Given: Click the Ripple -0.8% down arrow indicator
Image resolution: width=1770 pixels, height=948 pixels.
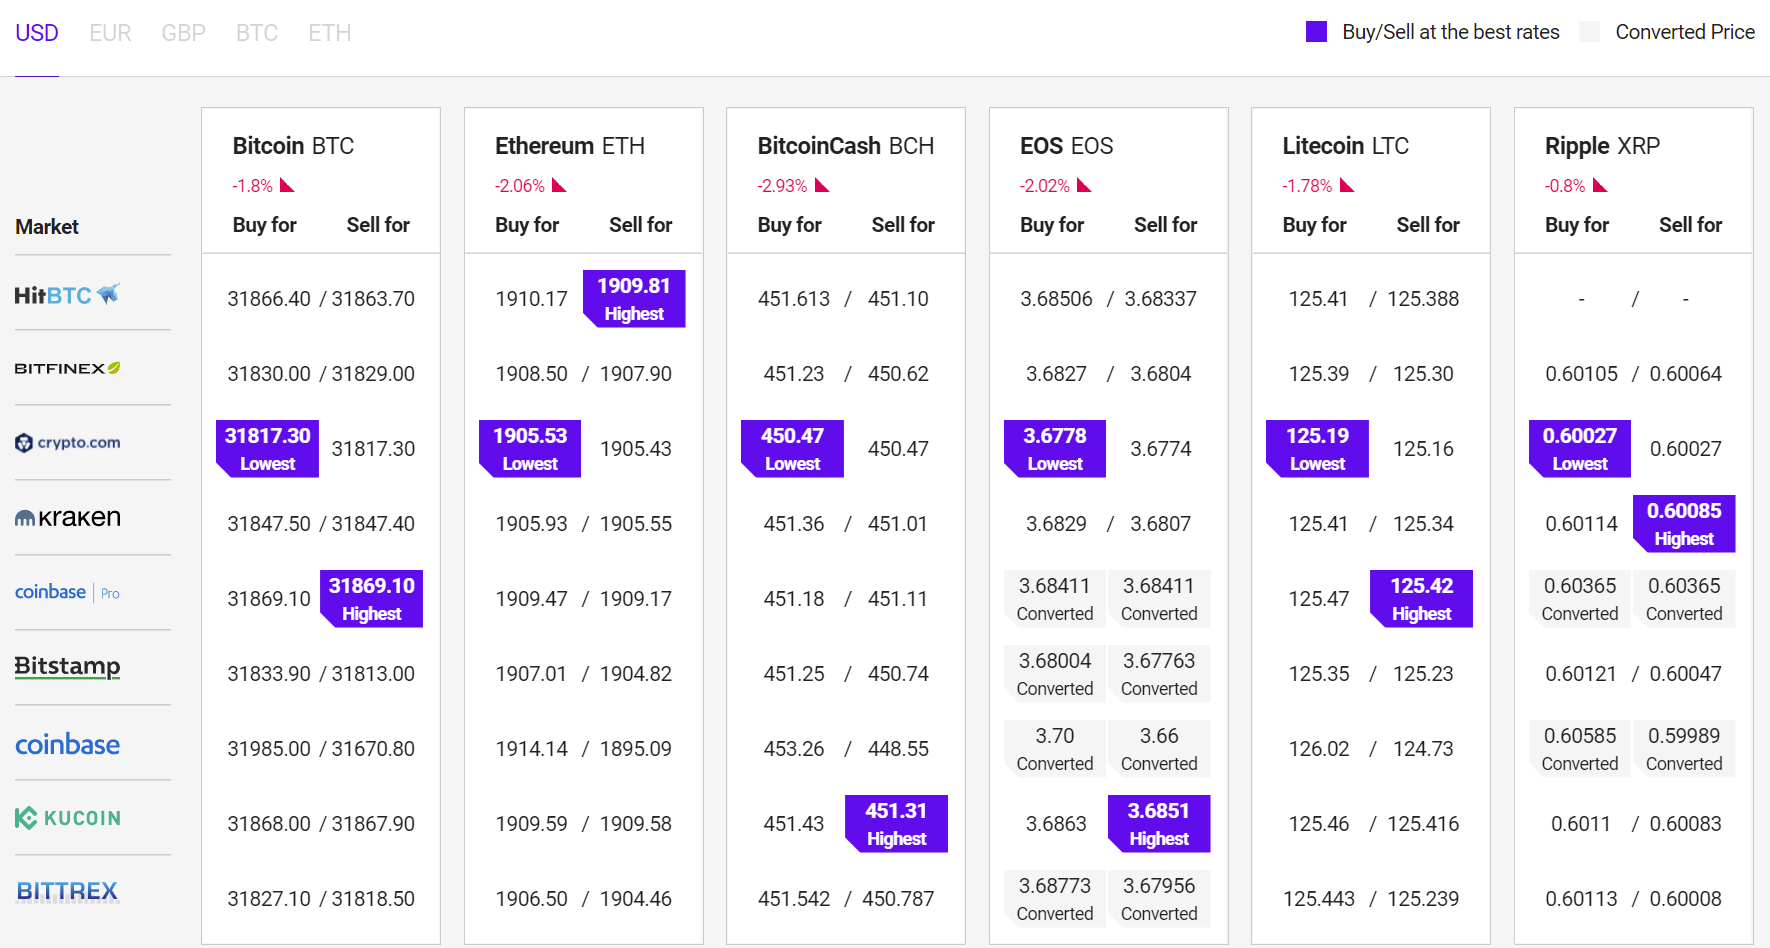Looking at the screenshot, I should pos(1600,185).
